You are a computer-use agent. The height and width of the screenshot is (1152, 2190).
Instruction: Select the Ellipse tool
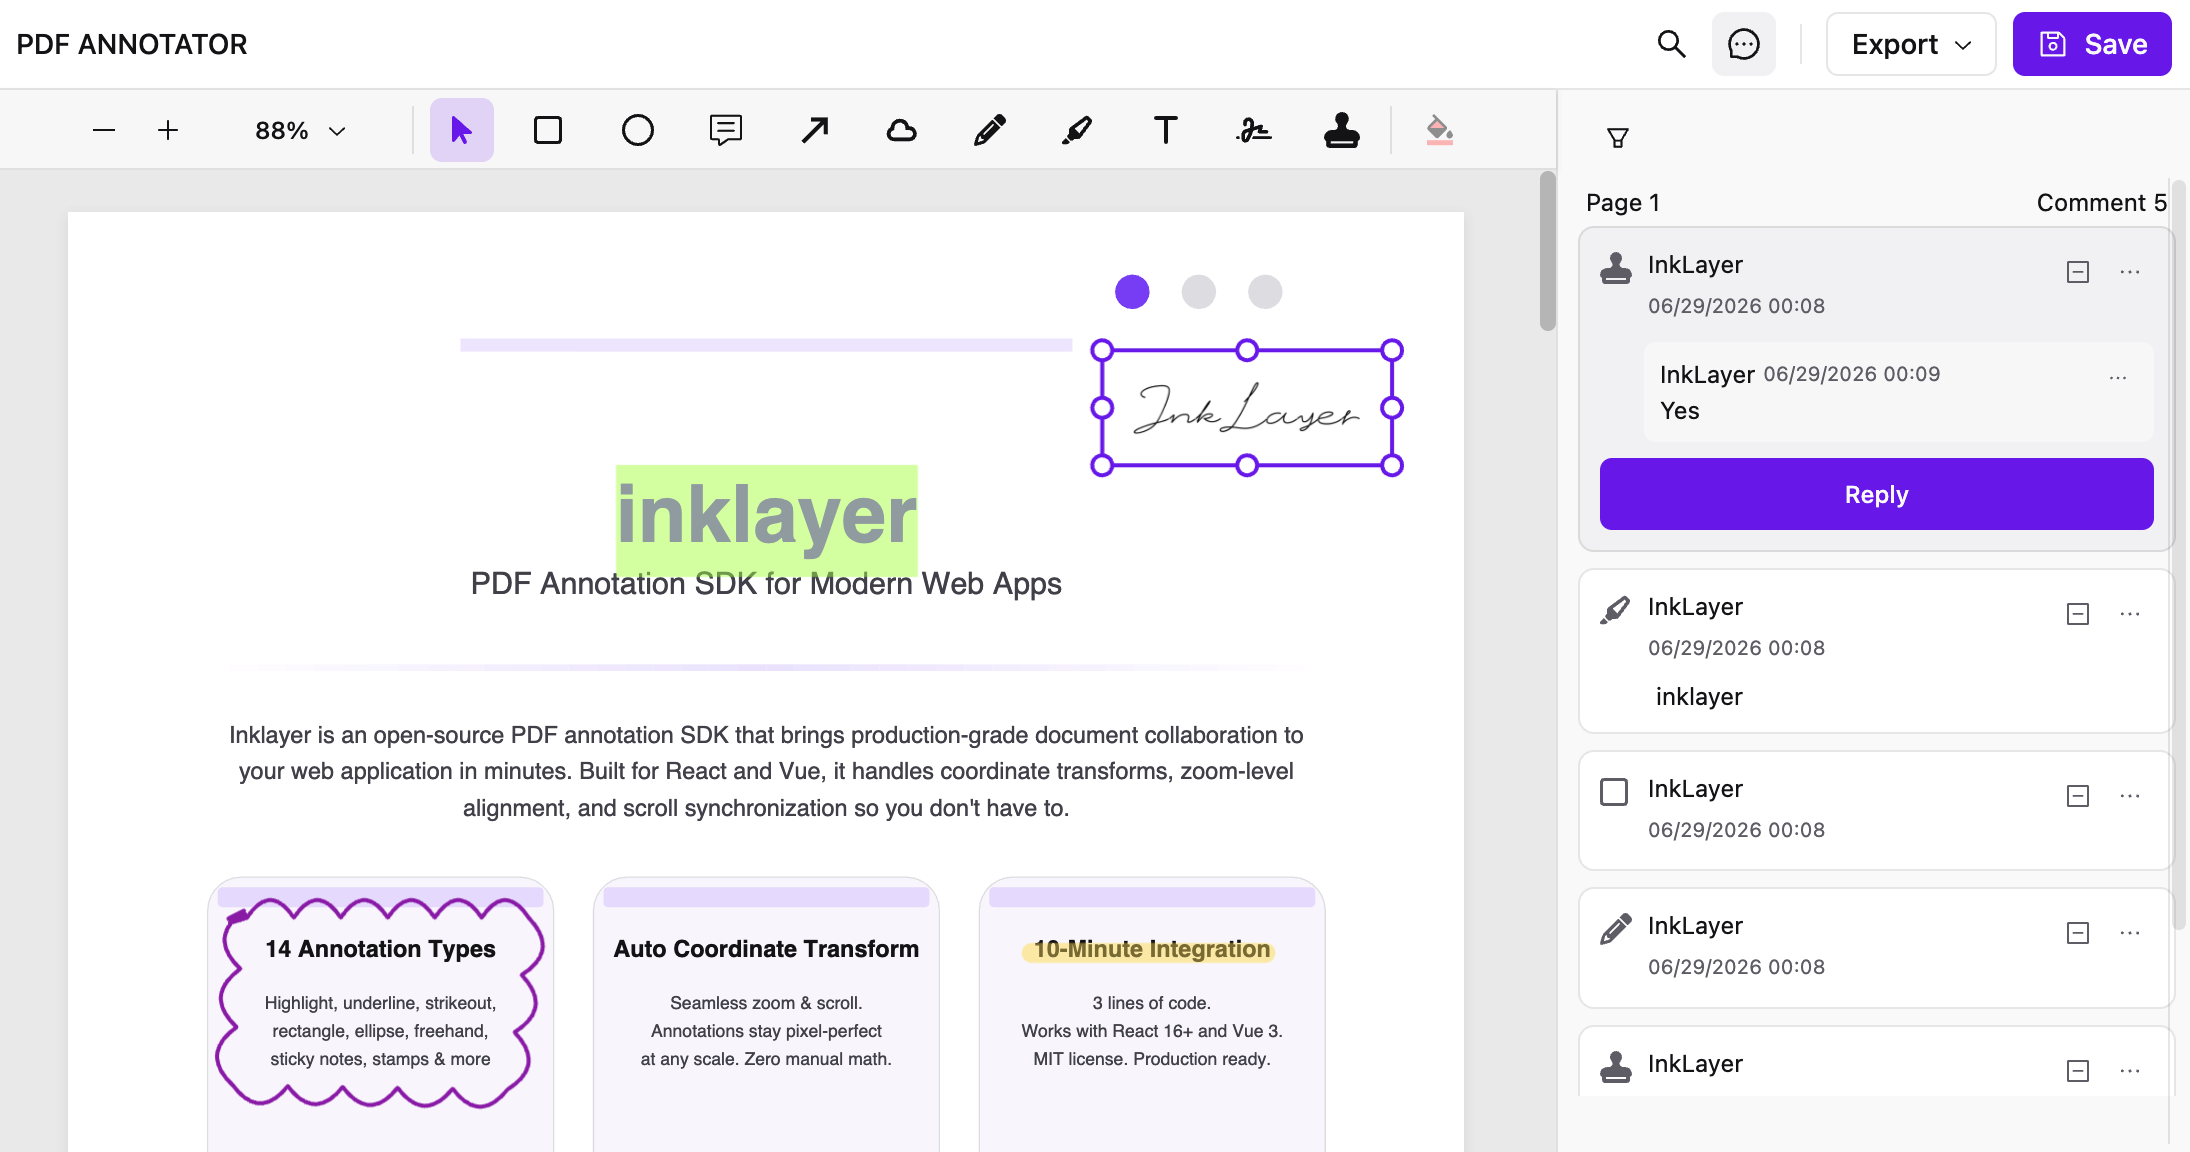tap(637, 130)
